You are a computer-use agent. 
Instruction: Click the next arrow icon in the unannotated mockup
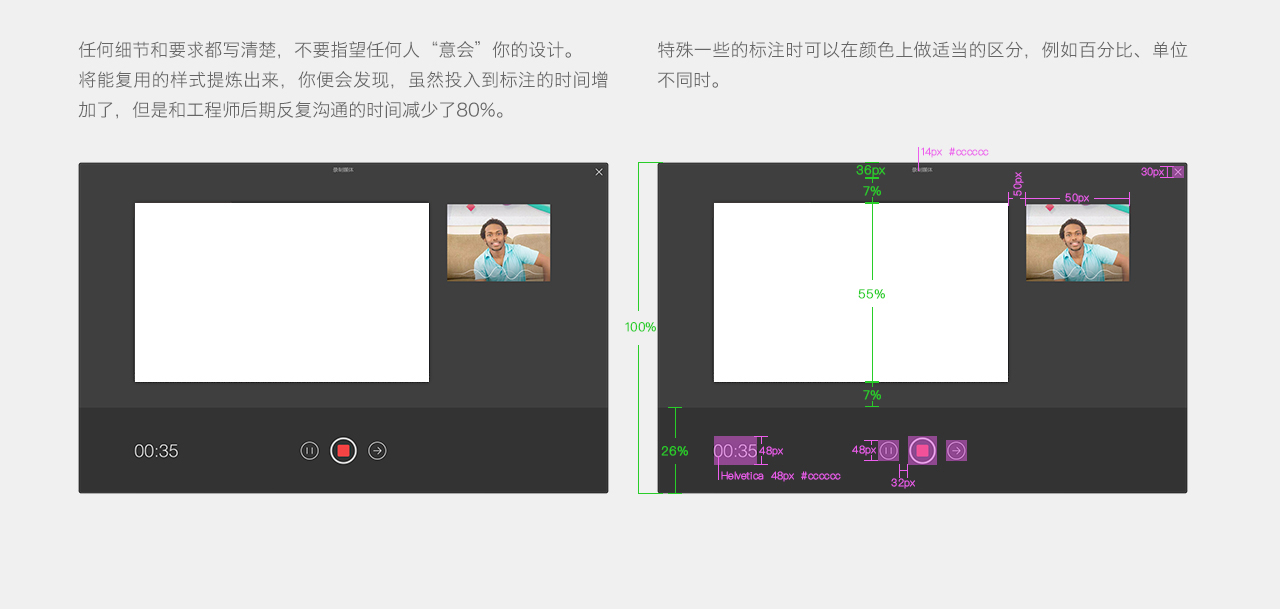tap(377, 451)
